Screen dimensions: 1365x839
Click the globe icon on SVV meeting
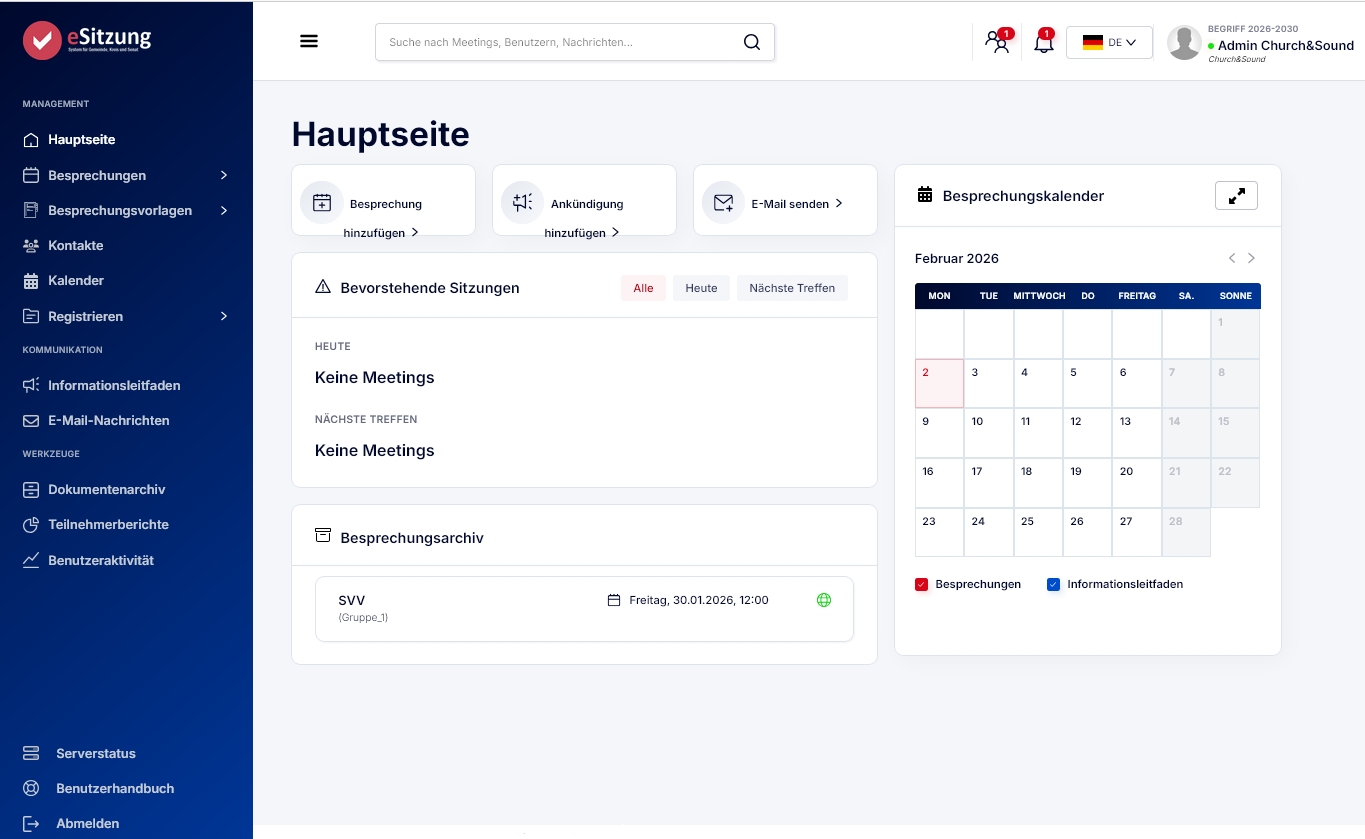pyautogui.click(x=824, y=600)
